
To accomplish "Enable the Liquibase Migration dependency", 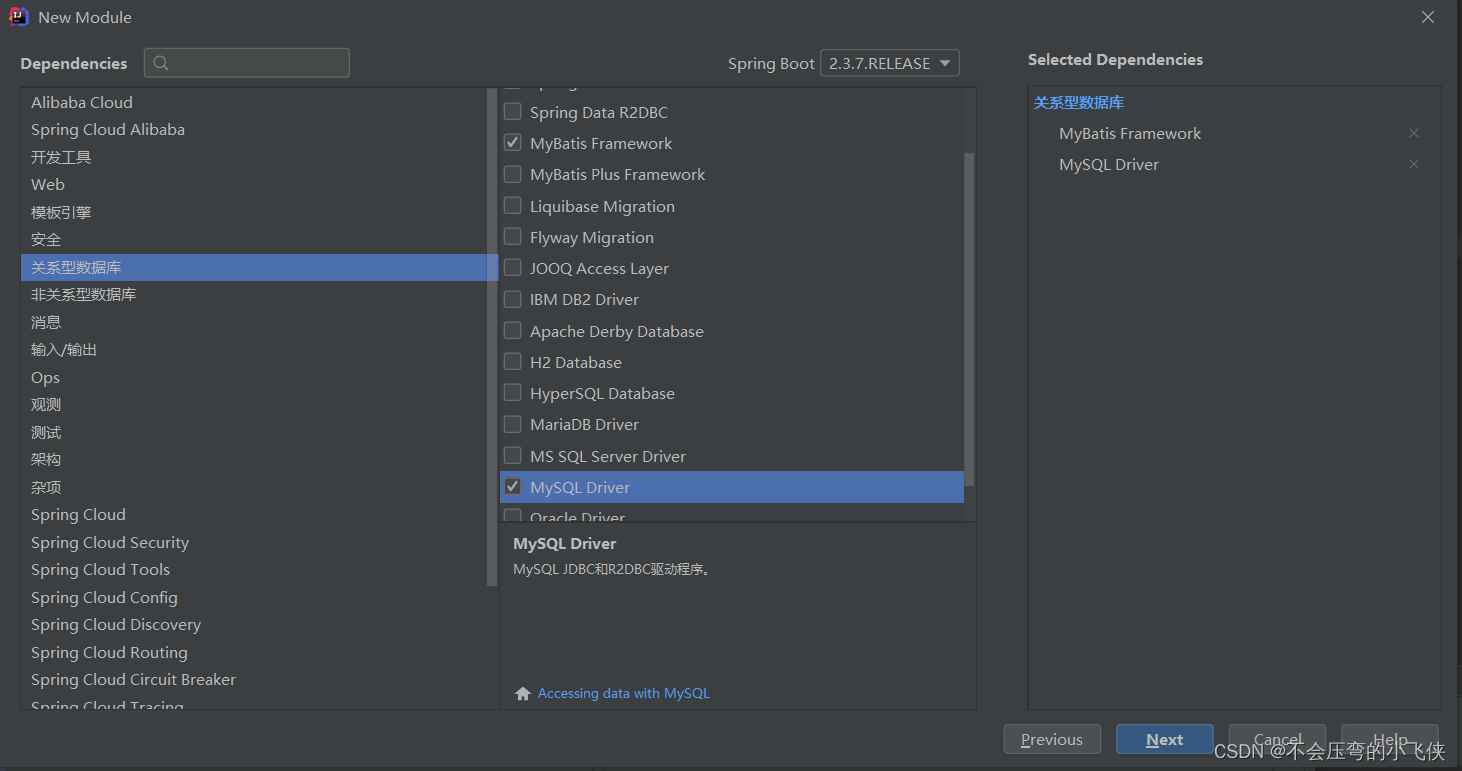I will [x=512, y=206].
